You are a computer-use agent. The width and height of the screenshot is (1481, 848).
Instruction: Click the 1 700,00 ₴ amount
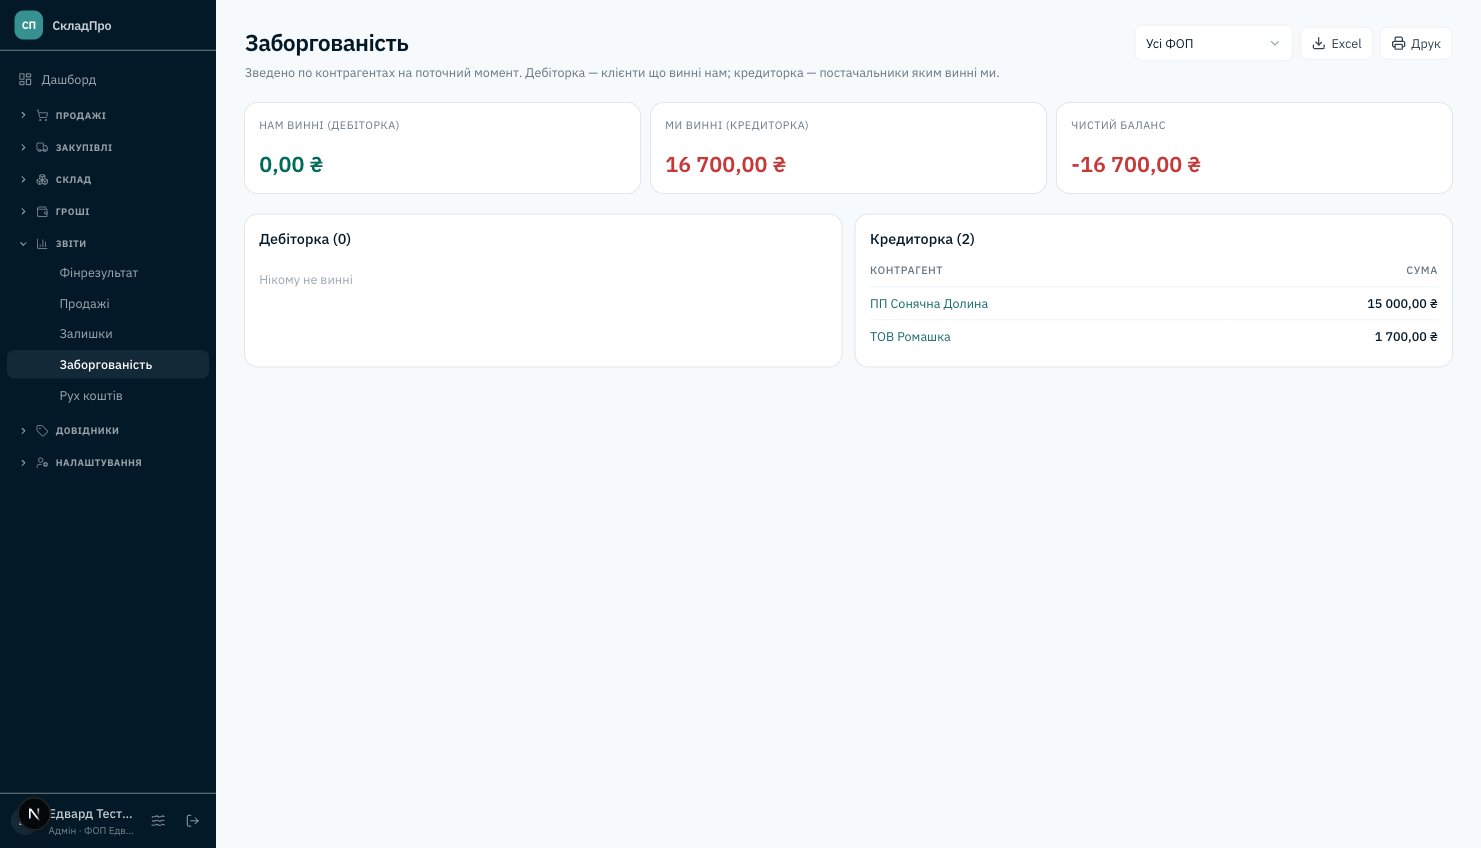point(1406,336)
